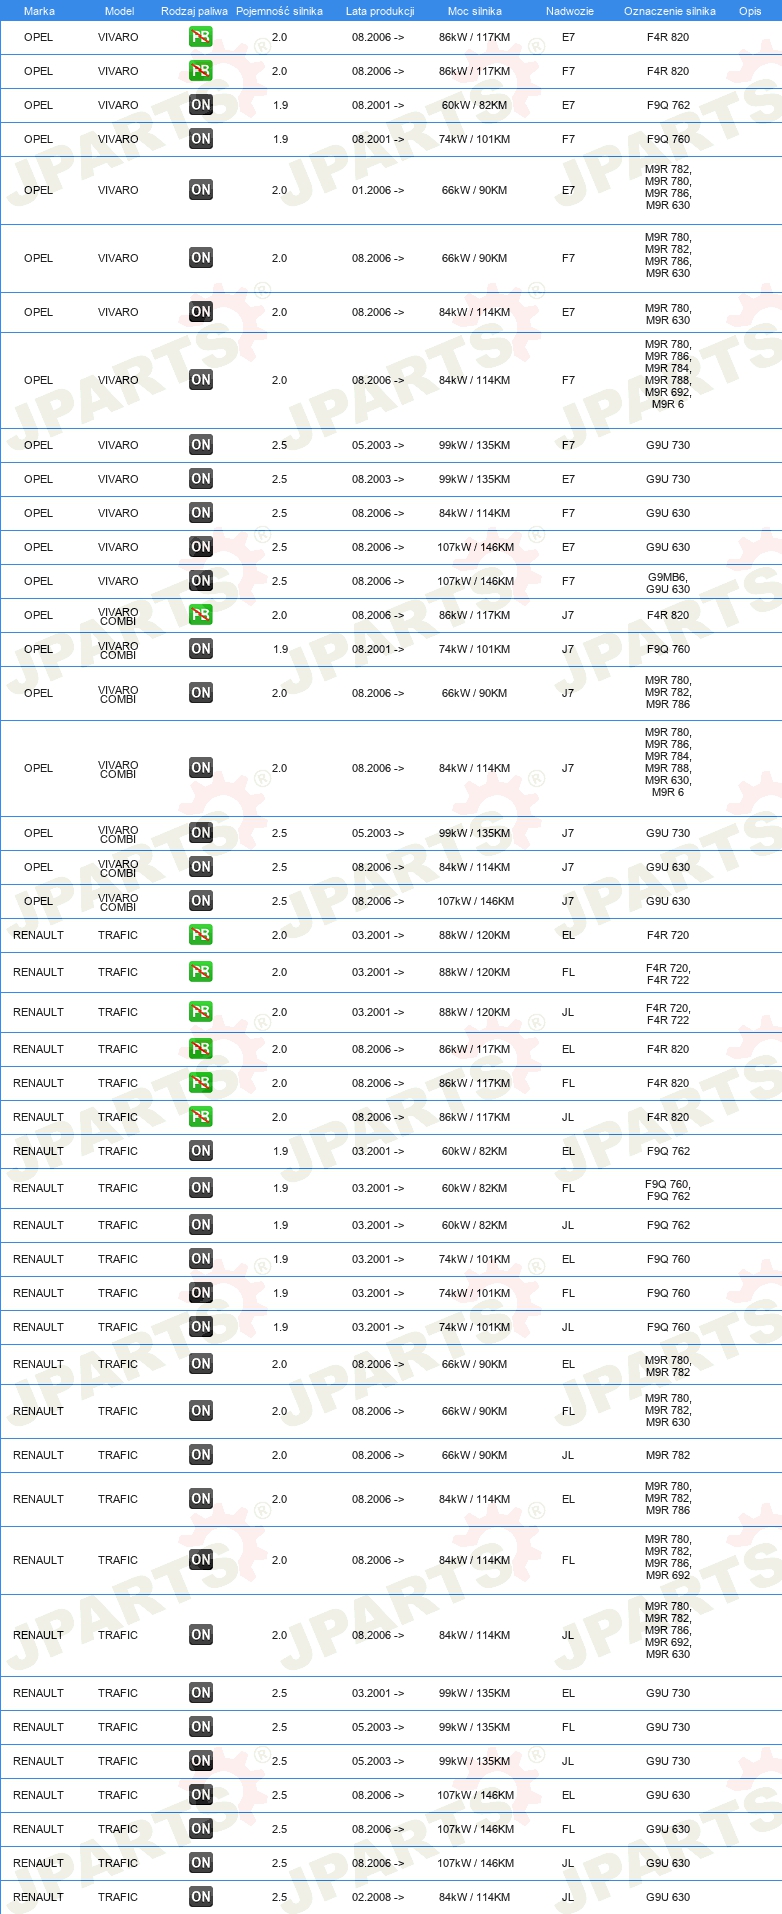Select 'M9R 780, M9R 782, M9R 786' cell in Trafic EL row
782x1914 pixels.
pos(668,1498)
